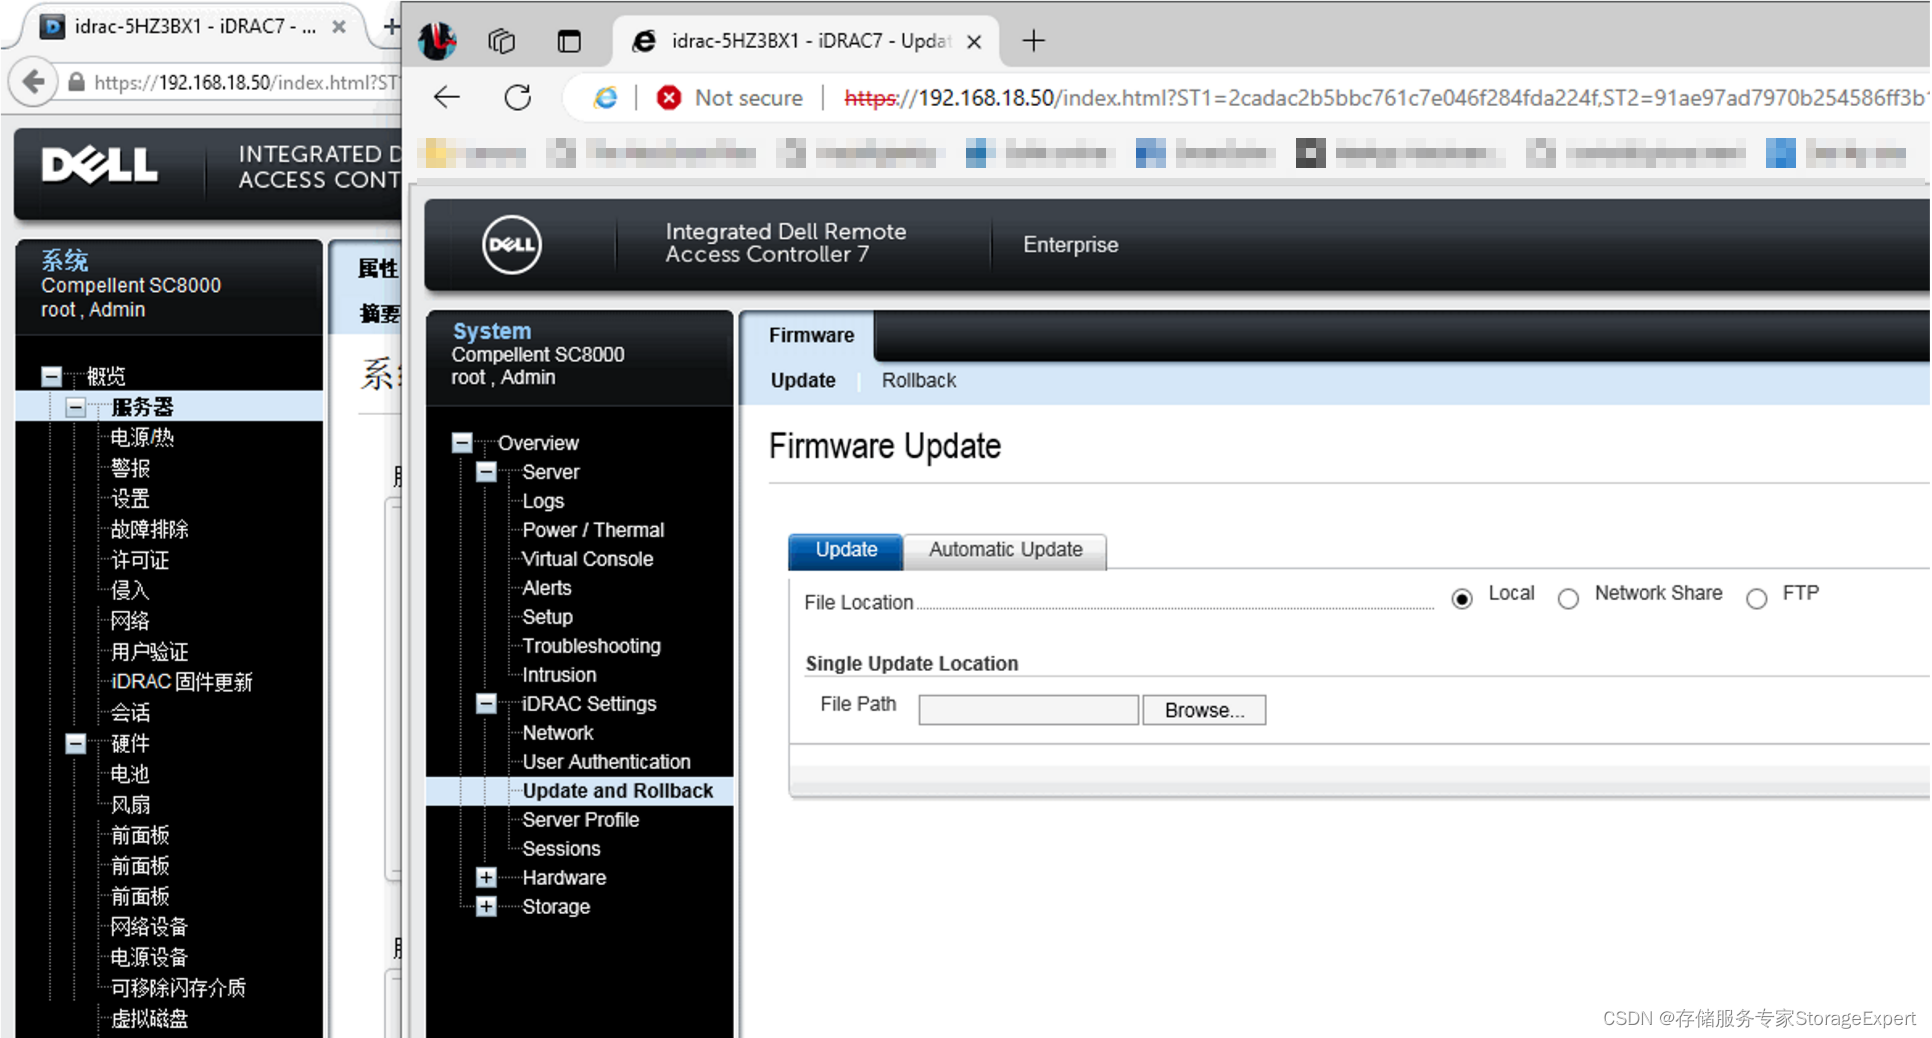Click the red Not secure warning icon

pos(669,97)
